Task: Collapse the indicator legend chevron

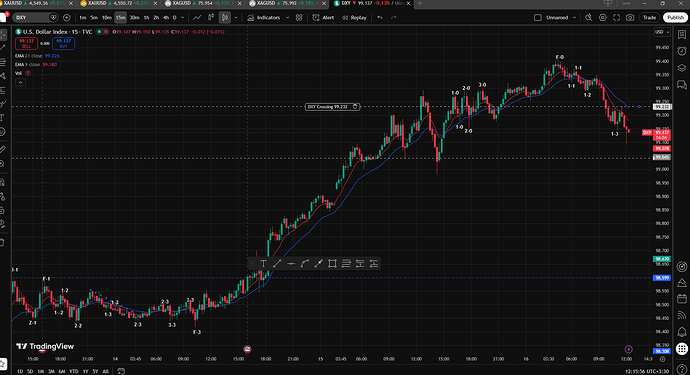Action: click(20, 82)
